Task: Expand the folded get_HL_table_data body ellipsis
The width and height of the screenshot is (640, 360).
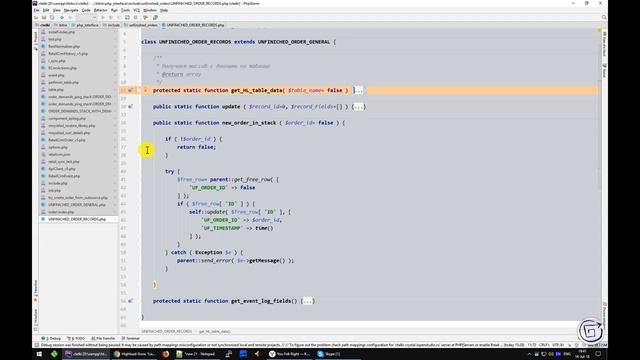Action: click(358, 90)
